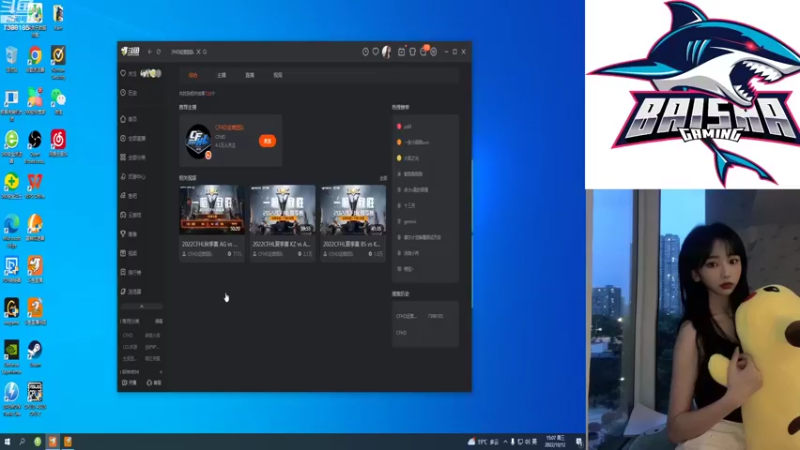Image resolution: width=800 pixels, height=450 pixels.
Task: Click the taskbar clock showing 15:07
Action: click(555, 441)
